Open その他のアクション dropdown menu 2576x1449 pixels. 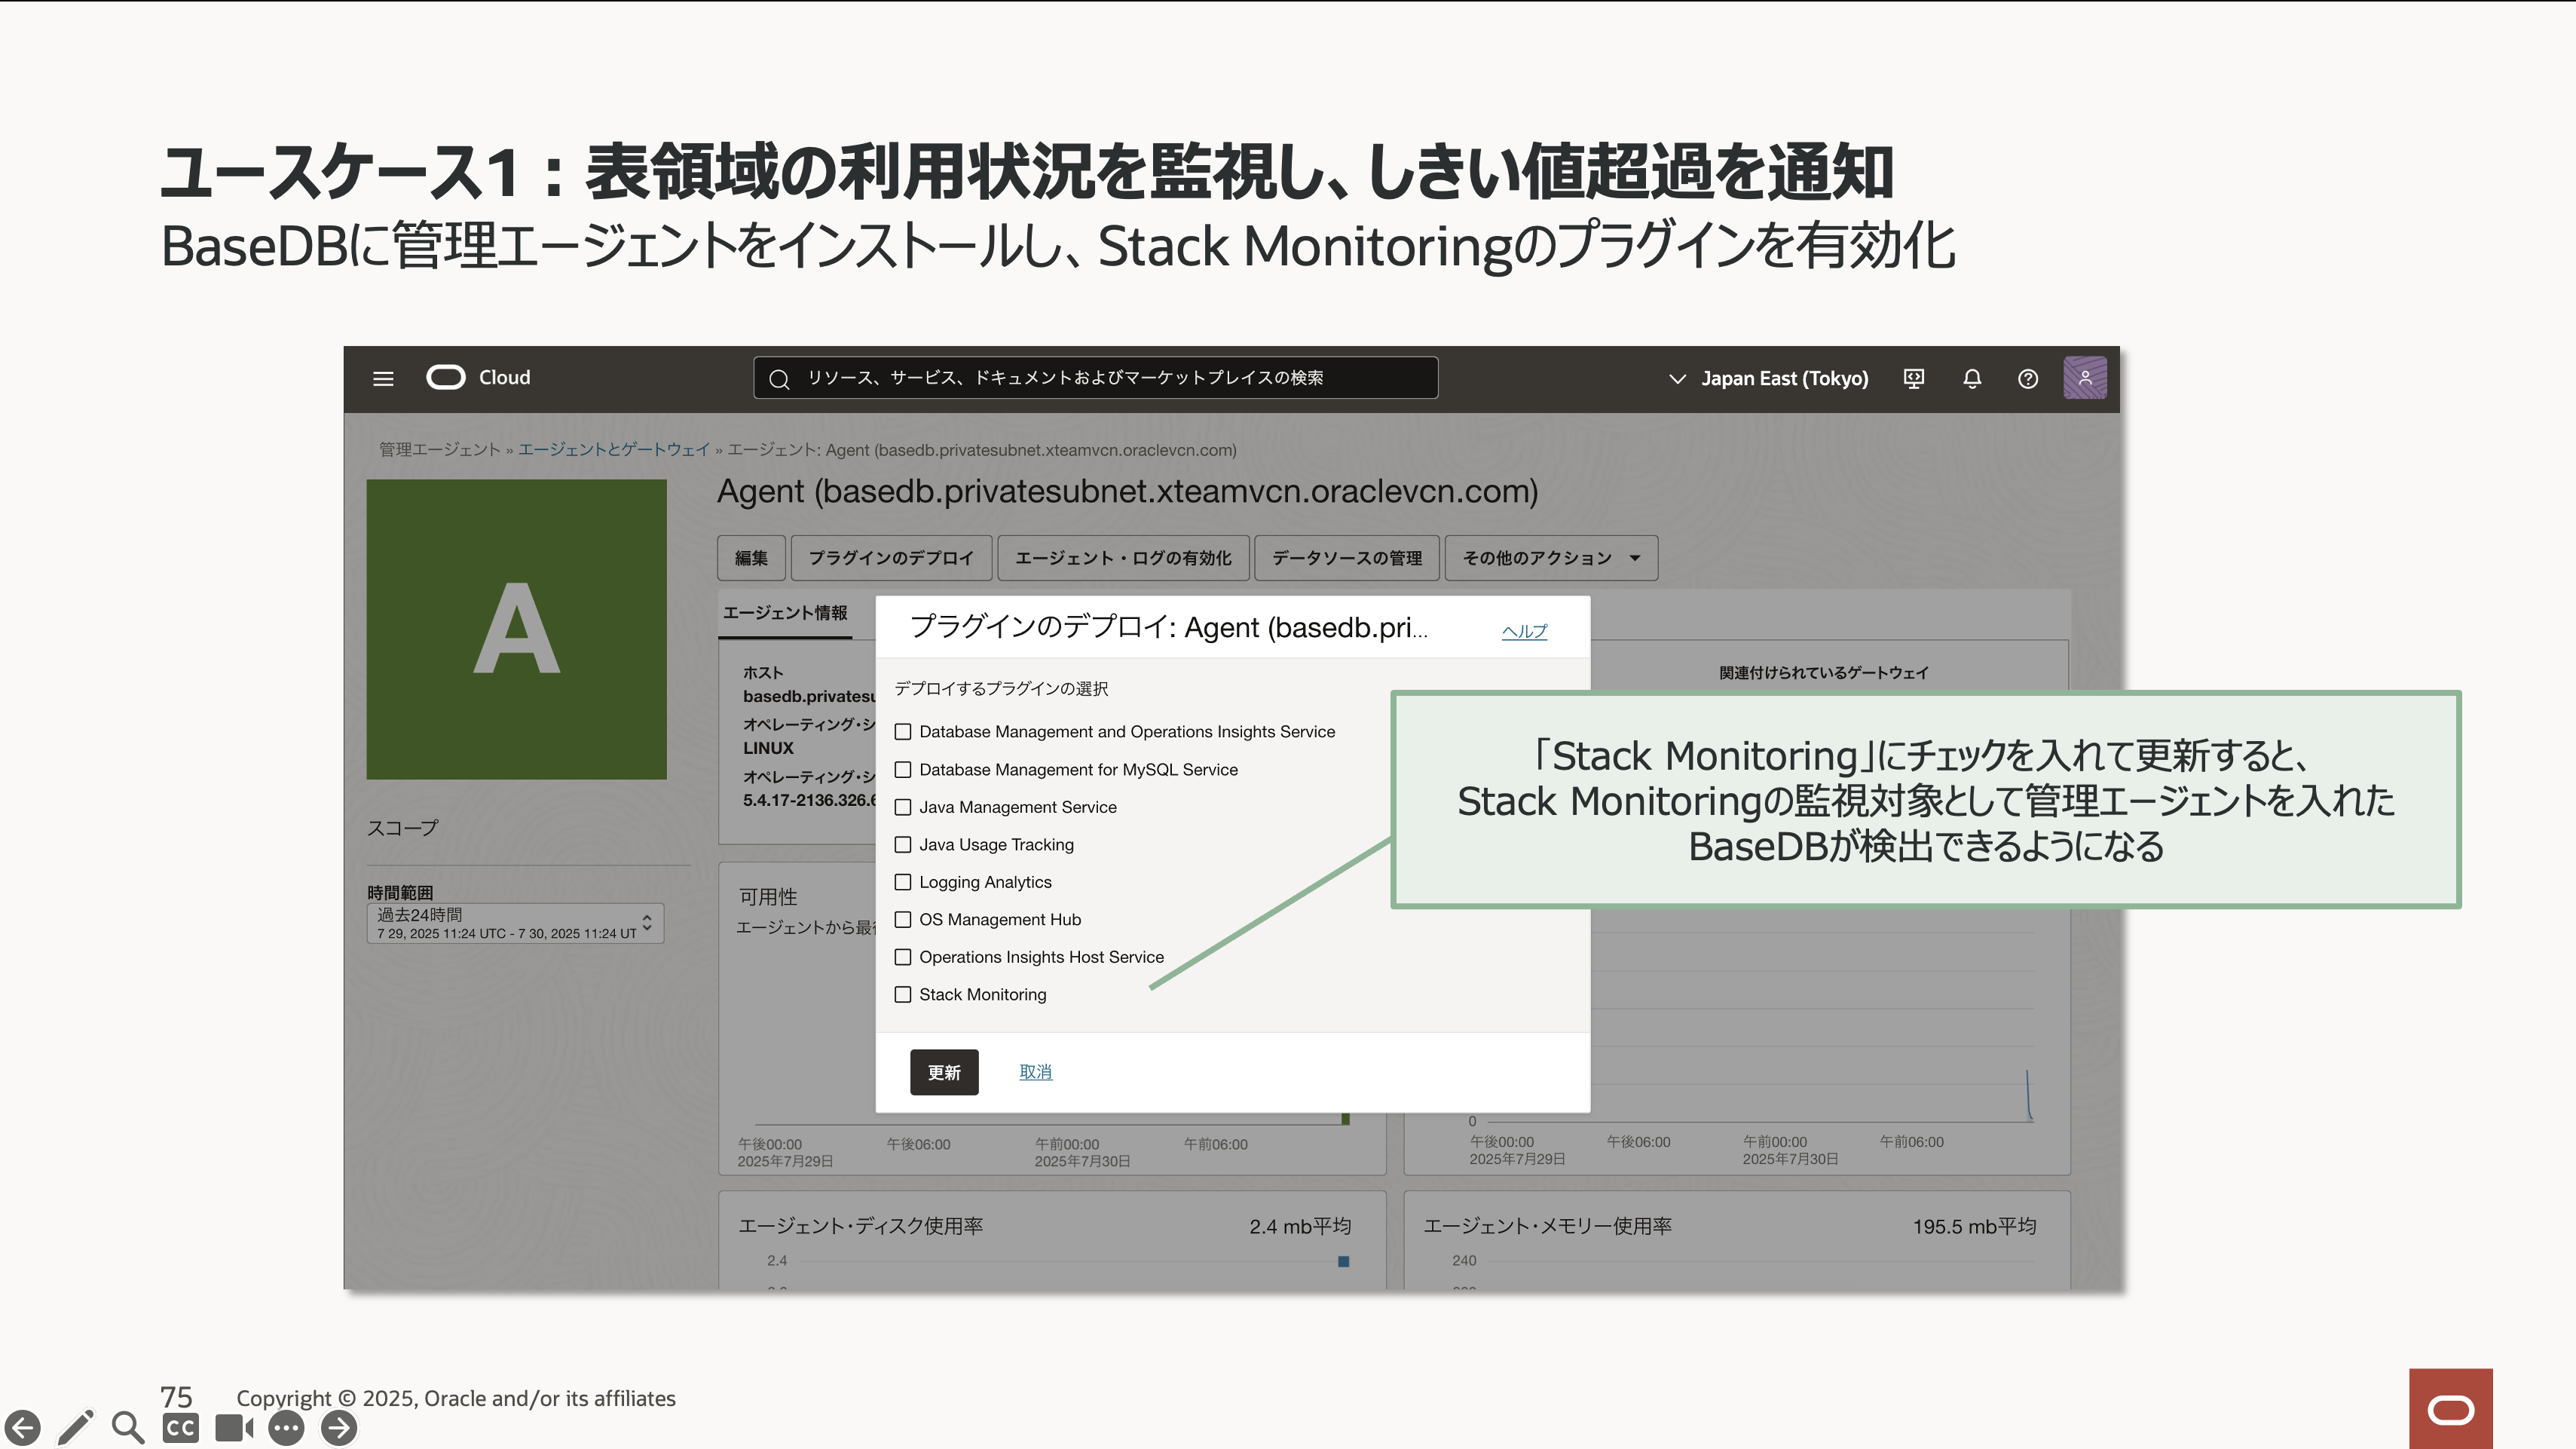(x=1551, y=558)
